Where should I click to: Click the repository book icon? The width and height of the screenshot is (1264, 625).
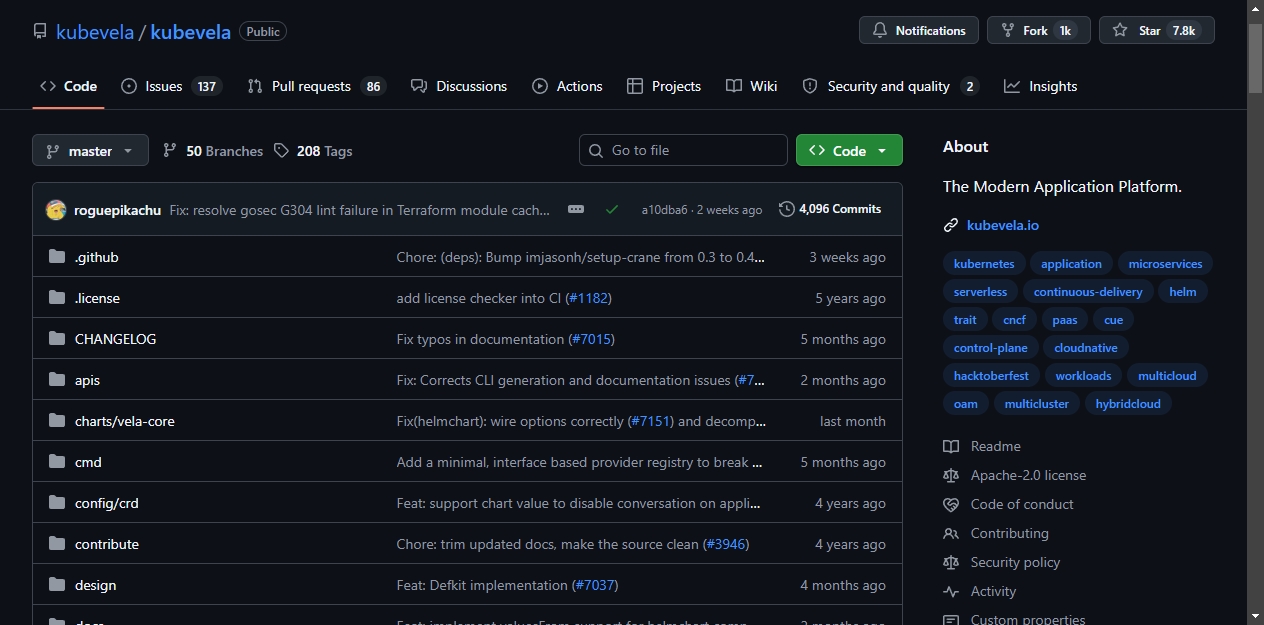[40, 32]
